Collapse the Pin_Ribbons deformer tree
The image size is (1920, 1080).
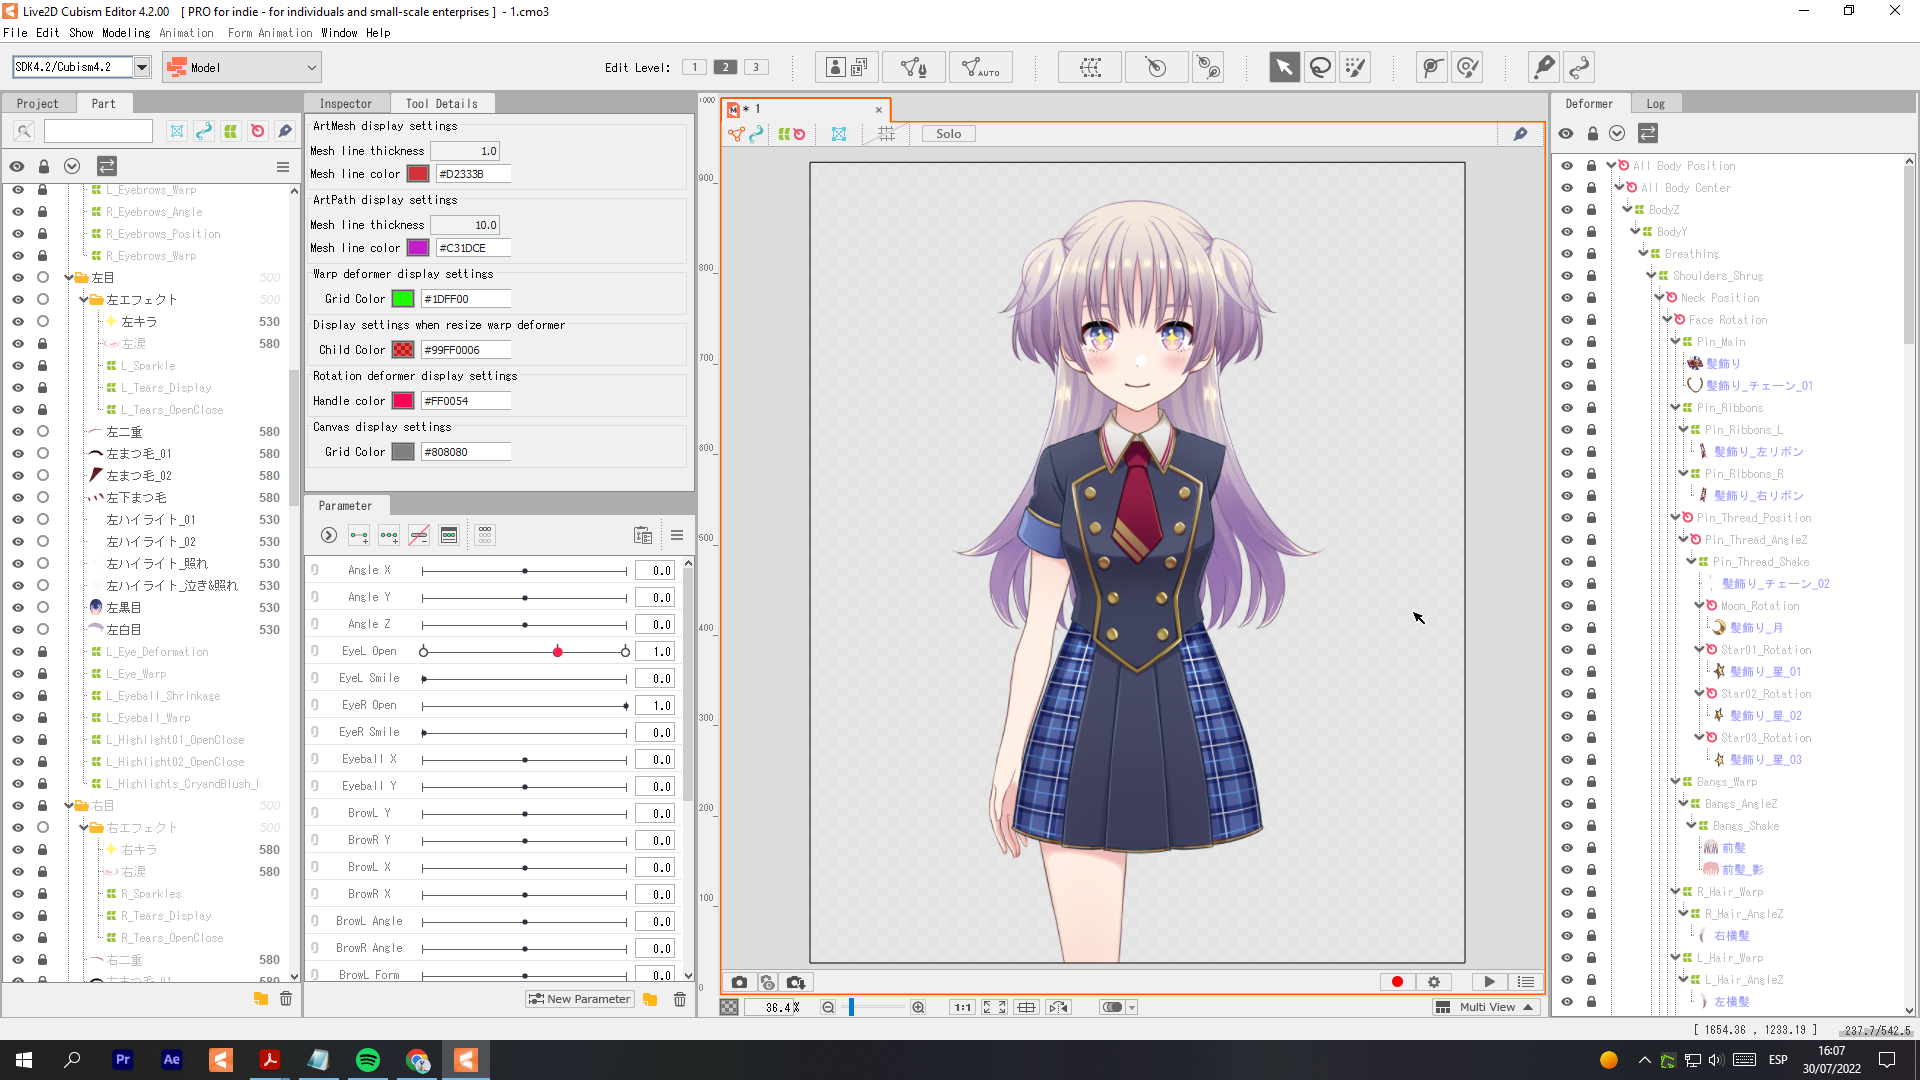pos(1676,407)
